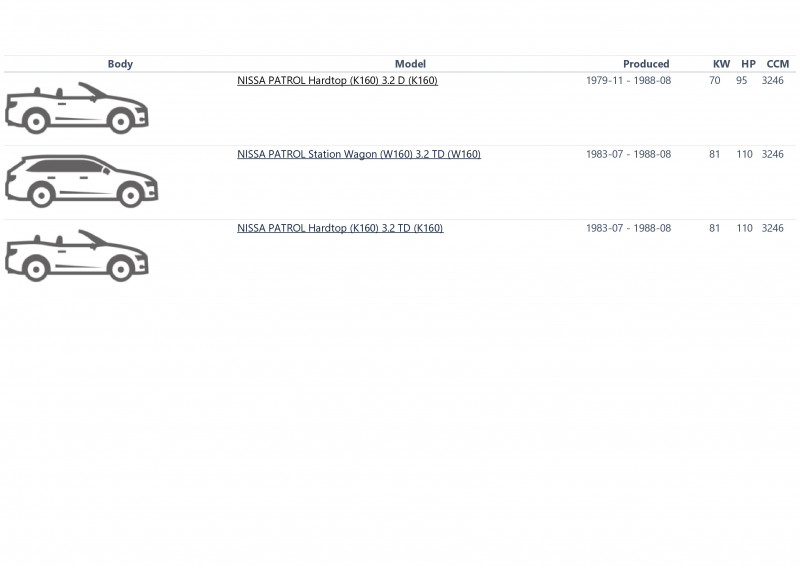This screenshot has width=800, height=566.
Task: Select the Station Wagon row's 1983-07 - 1988-08 date
Action: tap(629, 154)
